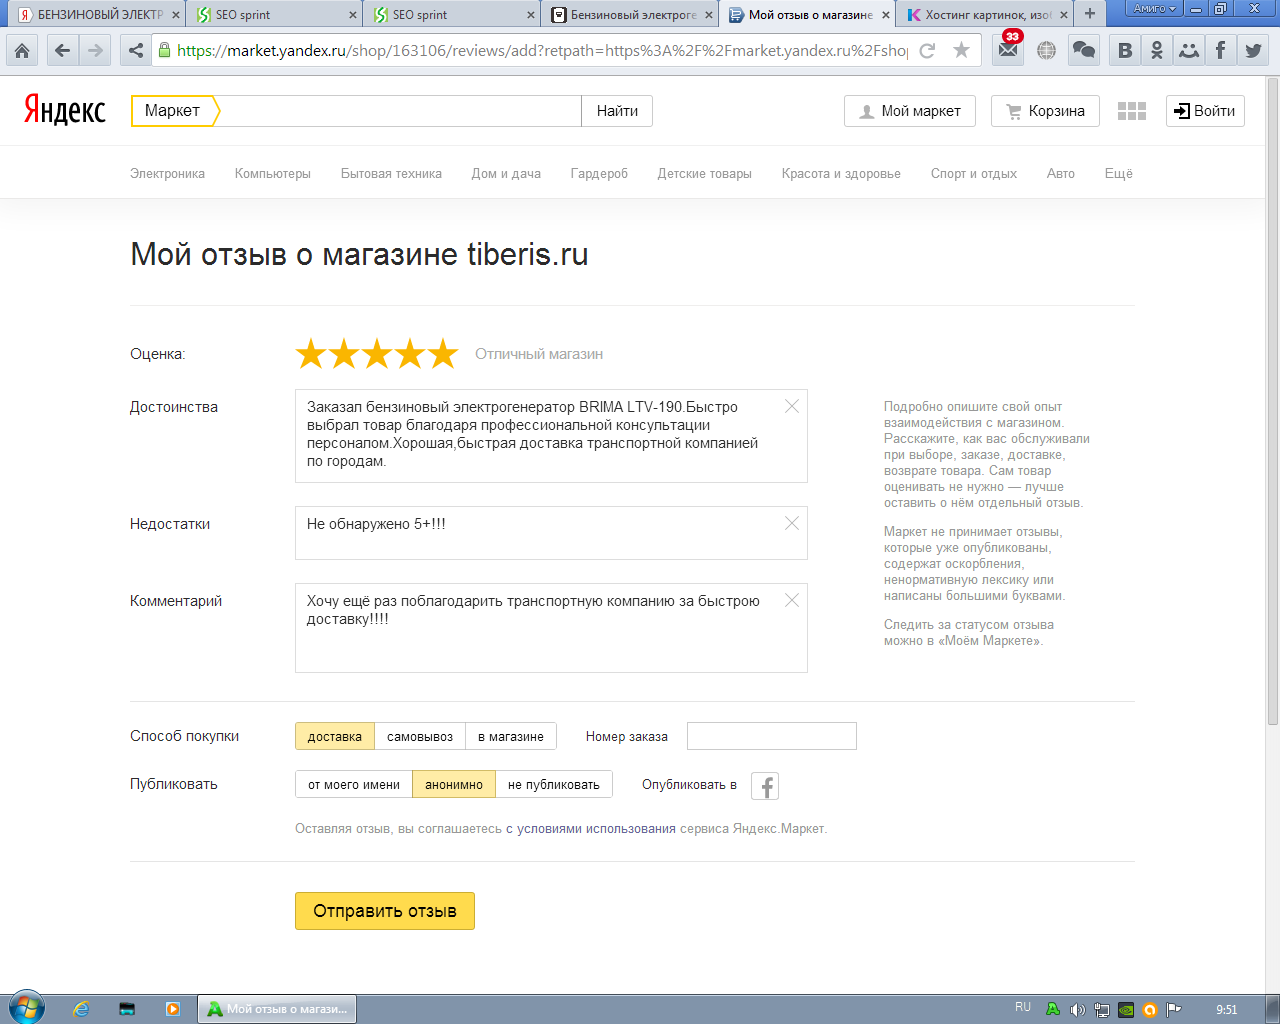1280x1024 pixels.
Task: Submit with Отправить отзыв button
Action: click(385, 911)
